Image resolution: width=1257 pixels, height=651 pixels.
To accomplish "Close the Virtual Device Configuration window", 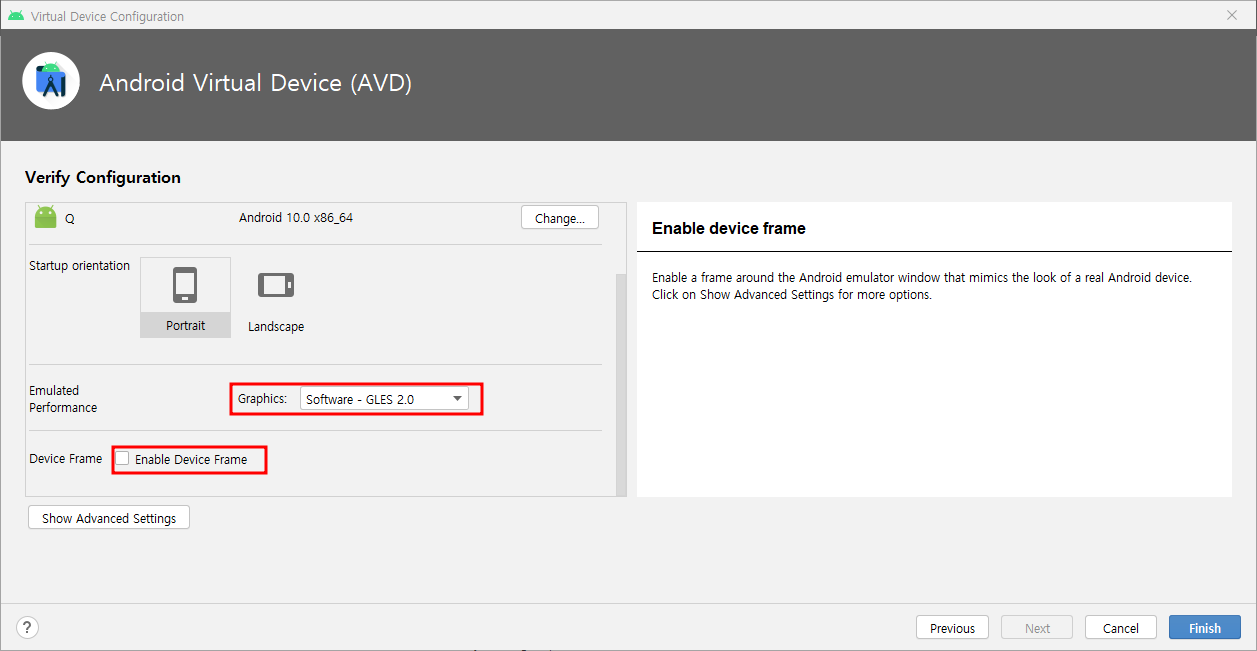I will [1232, 16].
